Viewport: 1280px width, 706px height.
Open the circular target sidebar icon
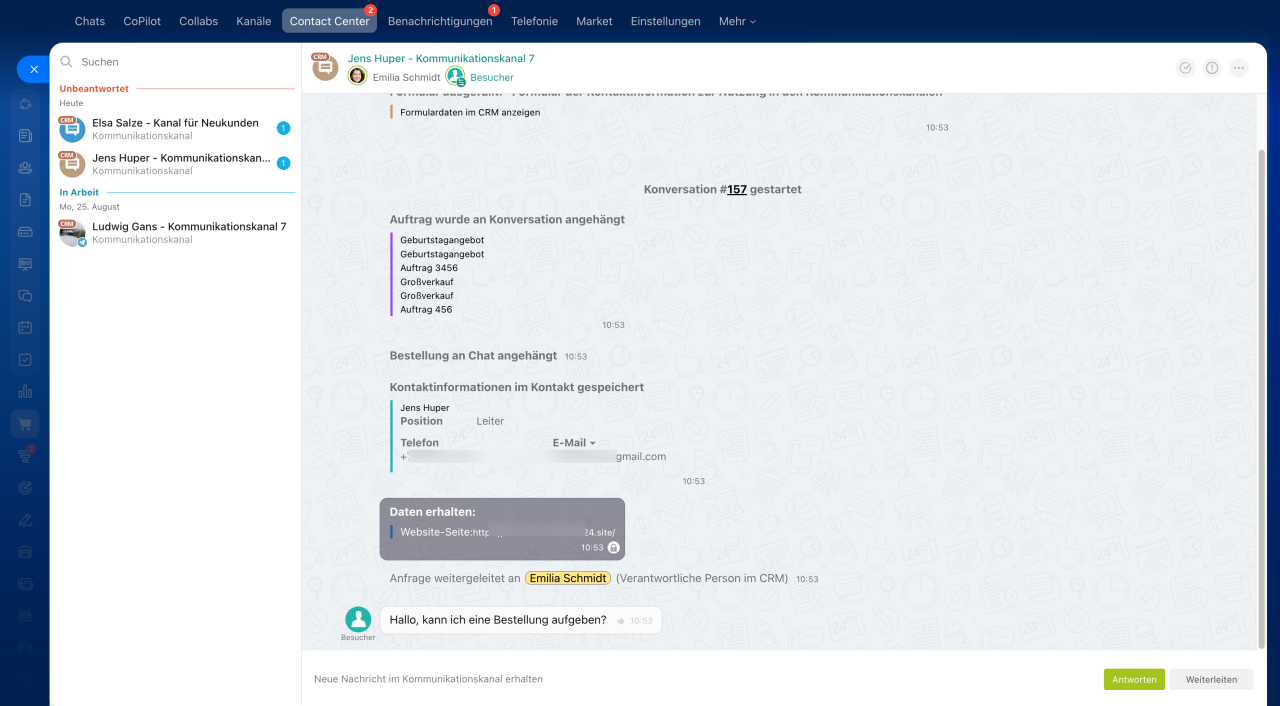tap(25, 487)
